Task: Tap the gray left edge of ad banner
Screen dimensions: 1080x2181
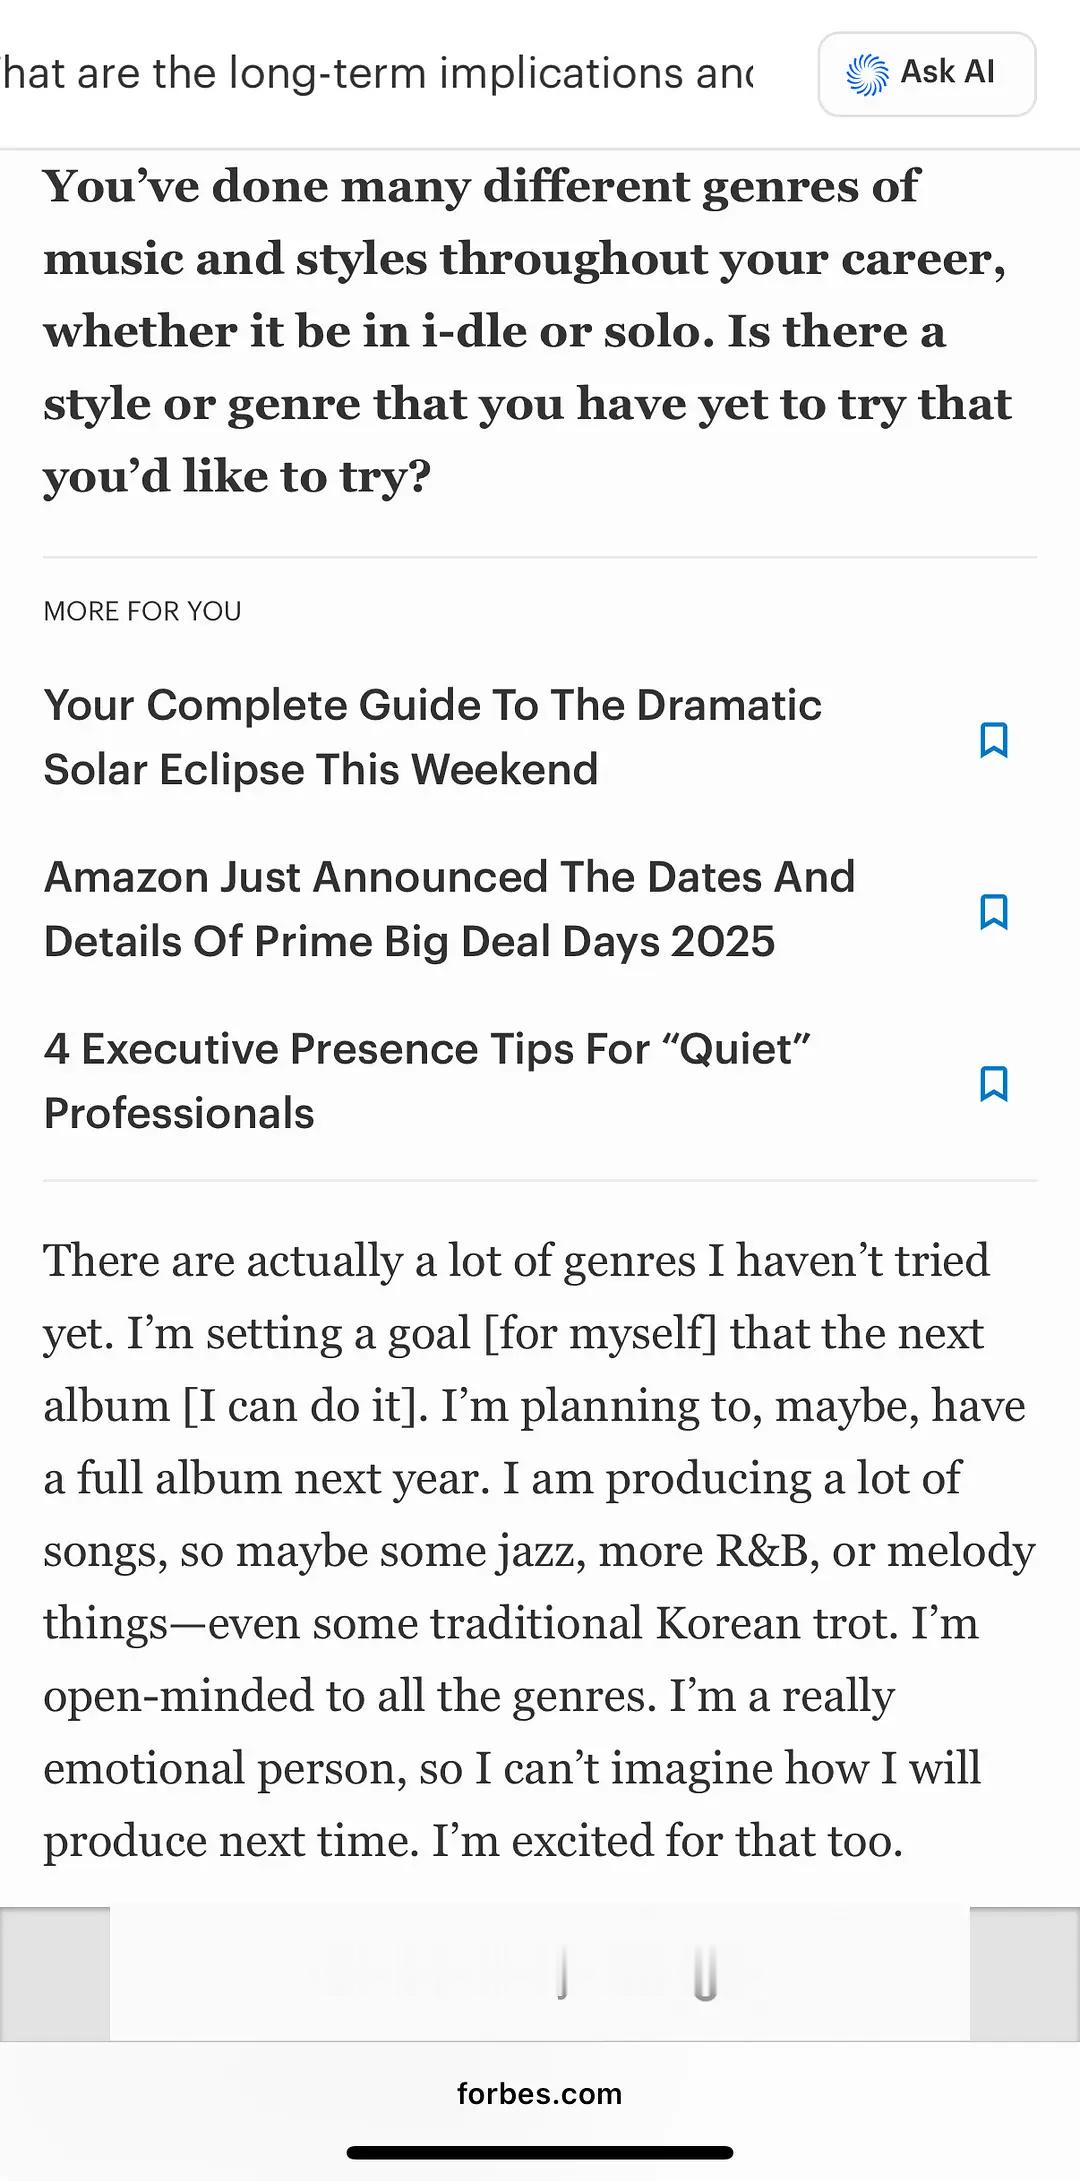Action: click(55, 1973)
